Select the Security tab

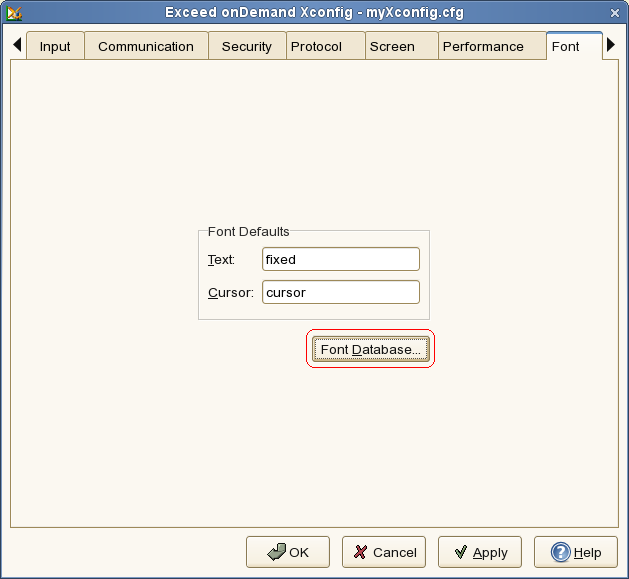tap(246, 47)
